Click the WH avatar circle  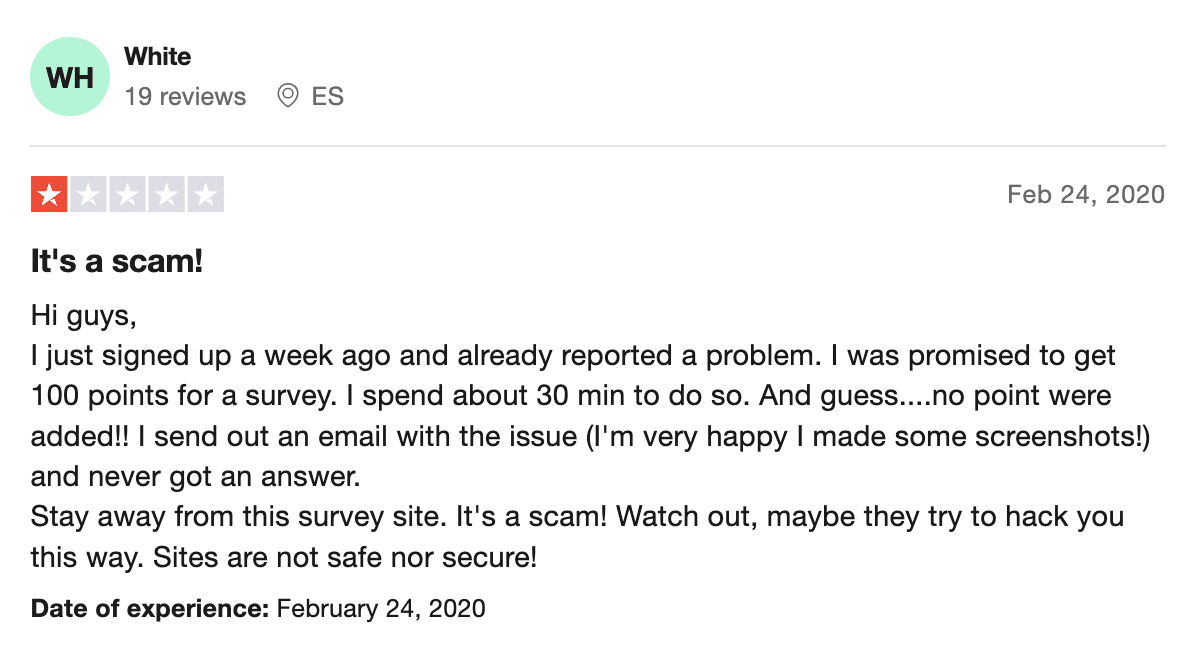[x=70, y=77]
